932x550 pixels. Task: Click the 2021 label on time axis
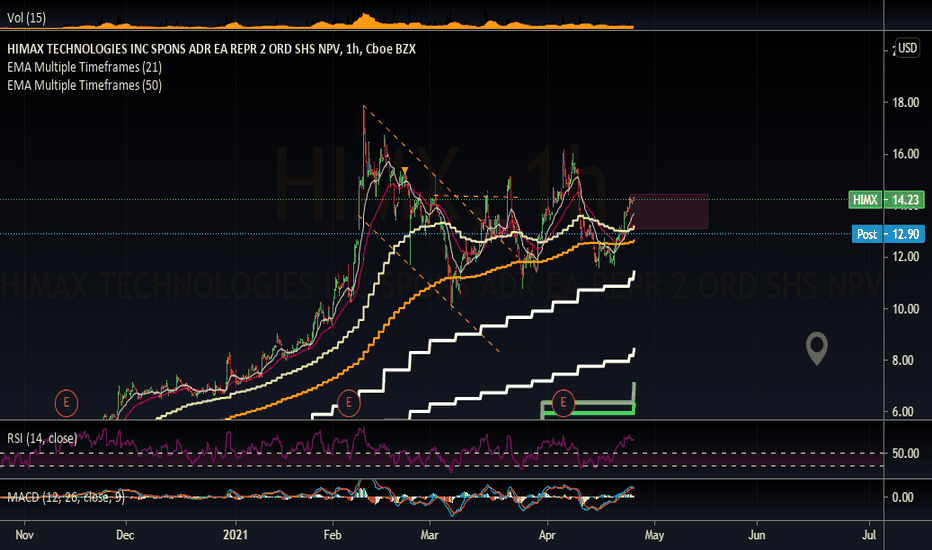[x=235, y=535]
